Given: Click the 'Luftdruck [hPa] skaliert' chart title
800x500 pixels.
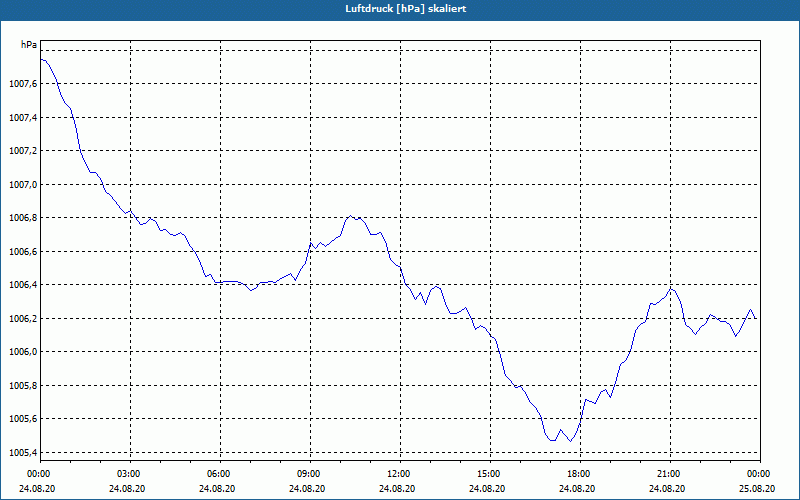Looking at the screenshot, I should (x=406, y=9).
